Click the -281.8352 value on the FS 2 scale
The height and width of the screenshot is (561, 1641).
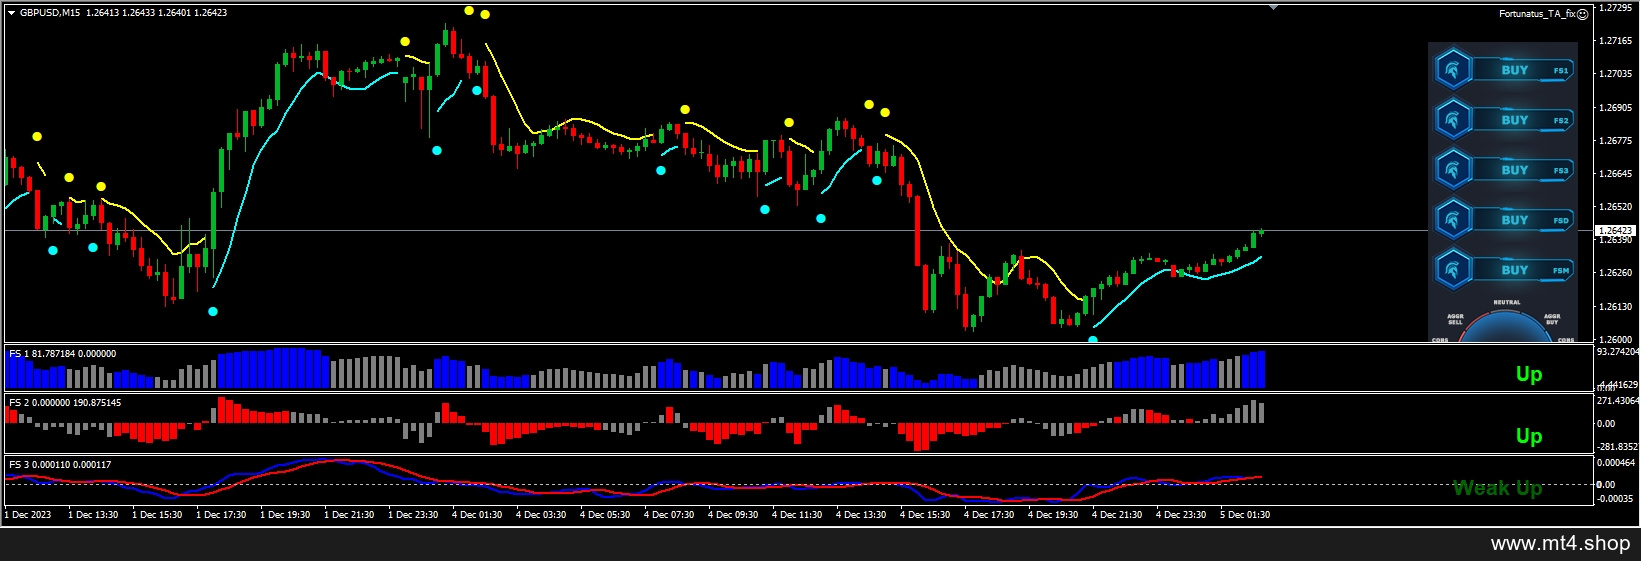coord(1618,447)
